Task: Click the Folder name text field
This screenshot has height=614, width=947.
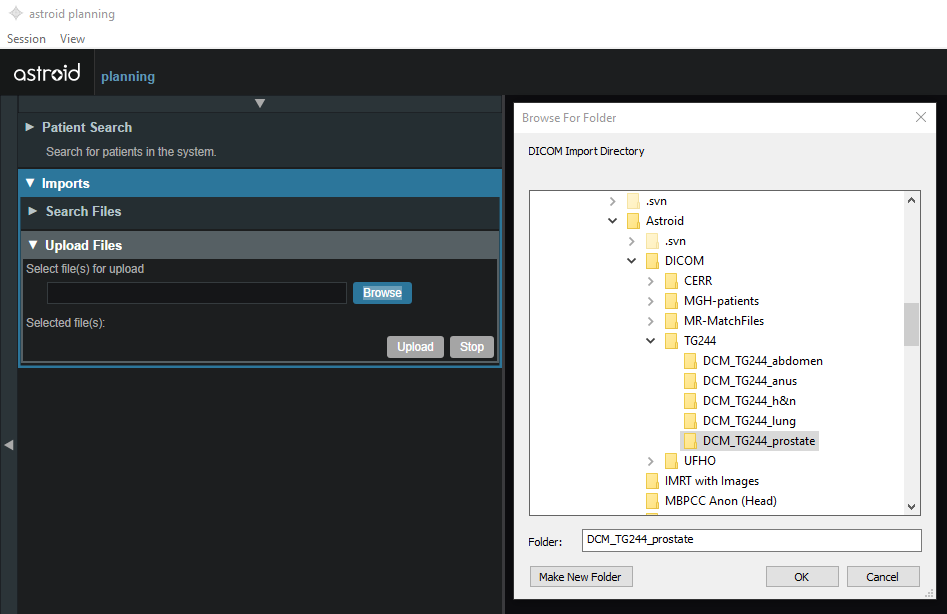Action: tap(750, 540)
